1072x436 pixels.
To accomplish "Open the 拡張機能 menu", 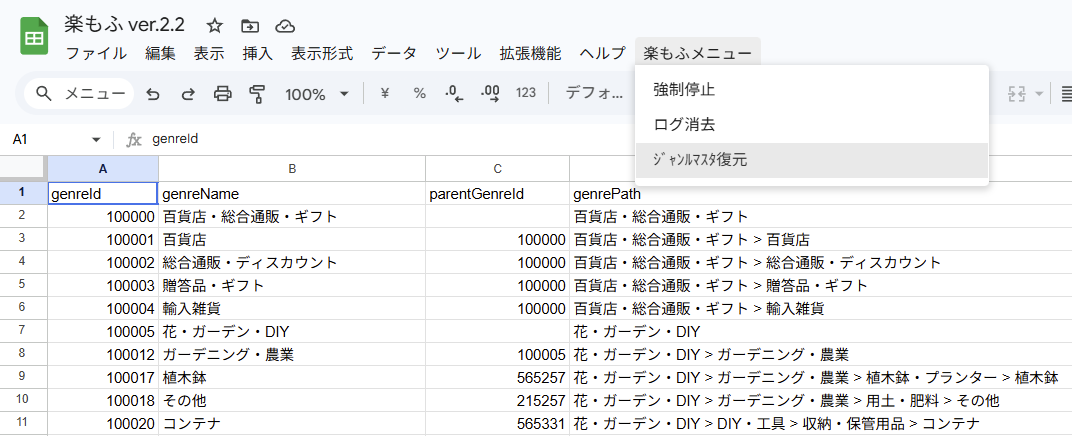I will pyautogui.click(x=530, y=53).
